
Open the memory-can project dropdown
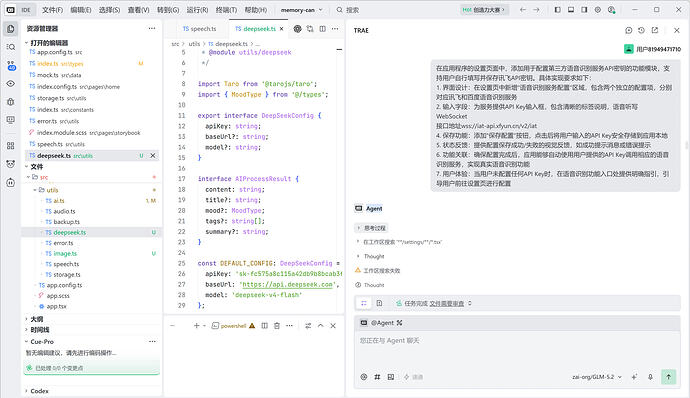(x=301, y=10)
